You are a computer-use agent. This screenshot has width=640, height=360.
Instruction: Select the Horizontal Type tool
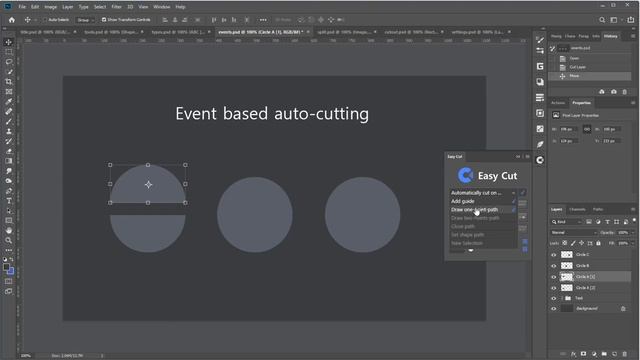click(9, 200)
